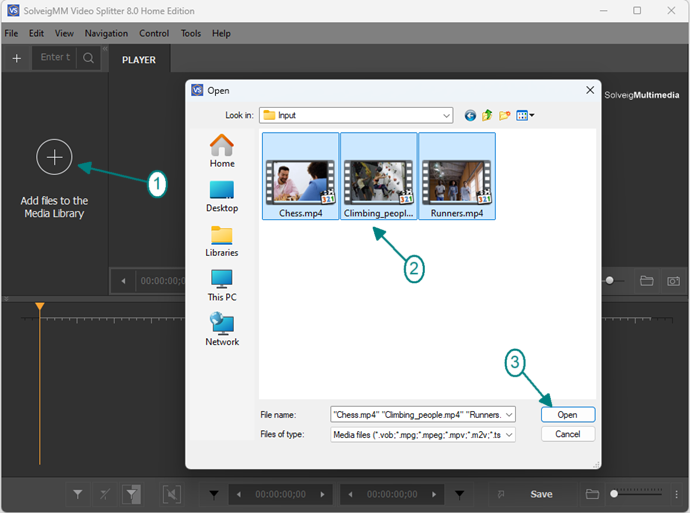Open the three-dot more options menu
This screenshot has width=690, height=513.
(676, 495)
